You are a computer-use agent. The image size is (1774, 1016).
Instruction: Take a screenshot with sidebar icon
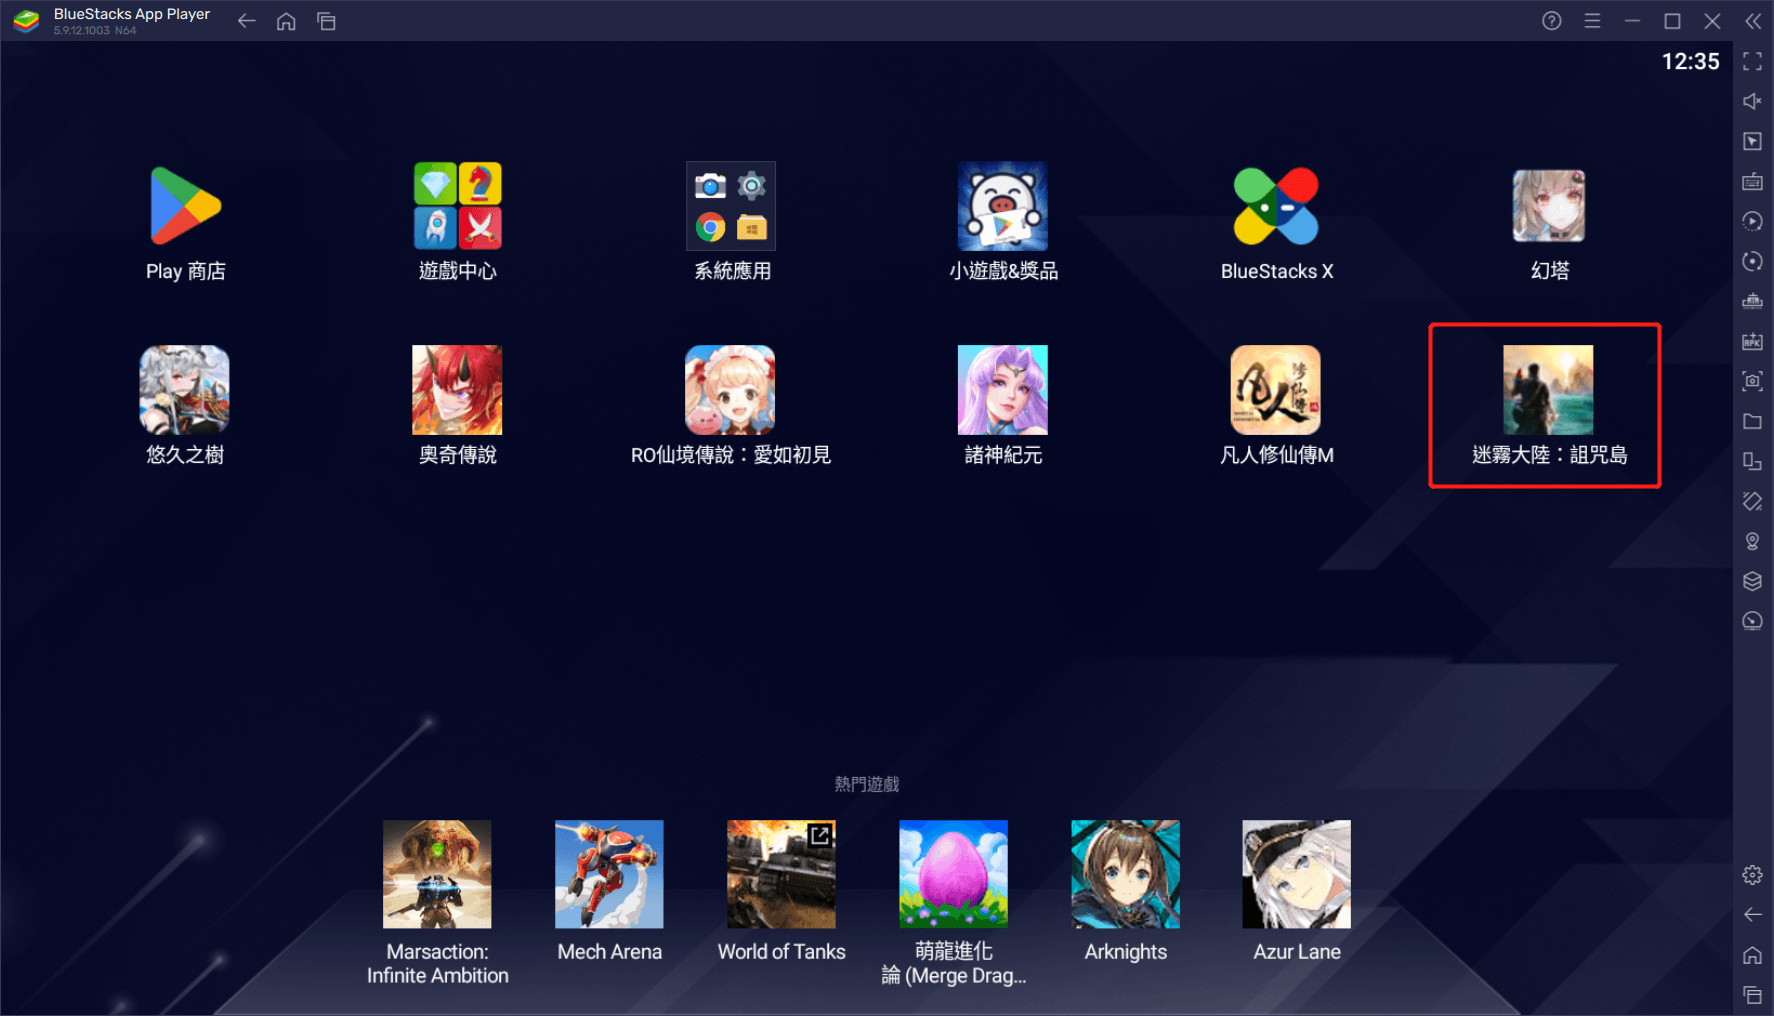pyautogui.click(x=1752, y=381)
